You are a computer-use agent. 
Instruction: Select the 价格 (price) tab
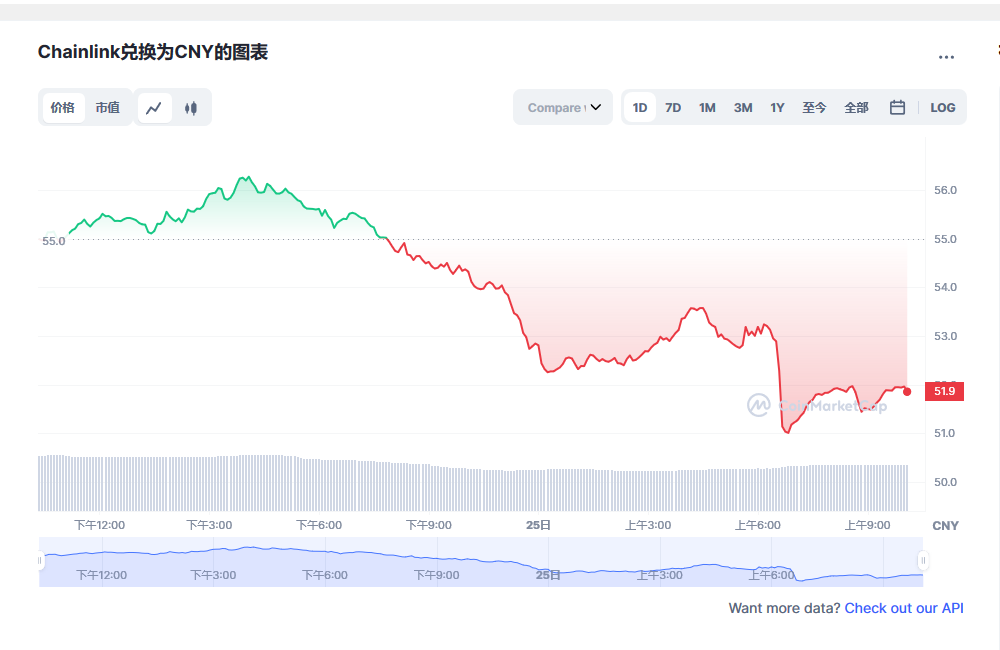tap(63, 108)
